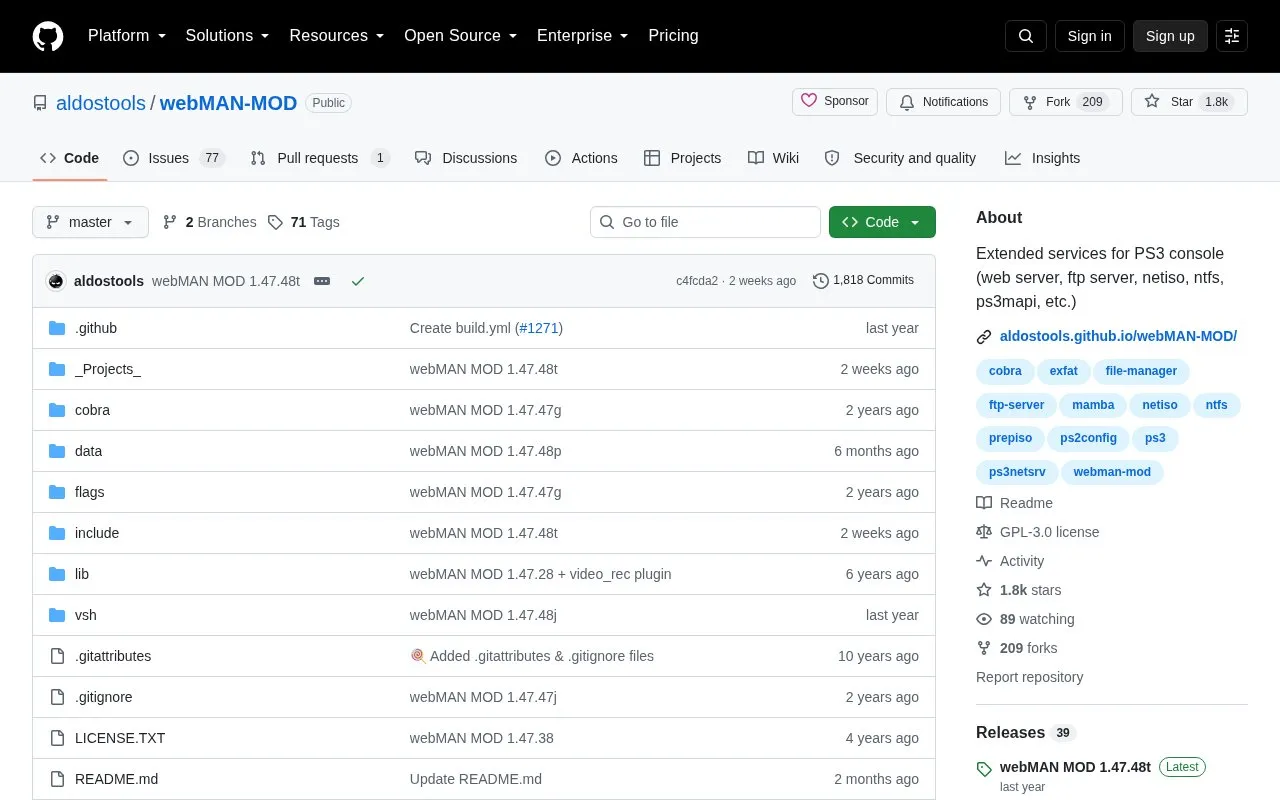This screenshot has width=1280, height=800.
Task: Select the ps3netsrv topic tag
Action: point(1017,472)
